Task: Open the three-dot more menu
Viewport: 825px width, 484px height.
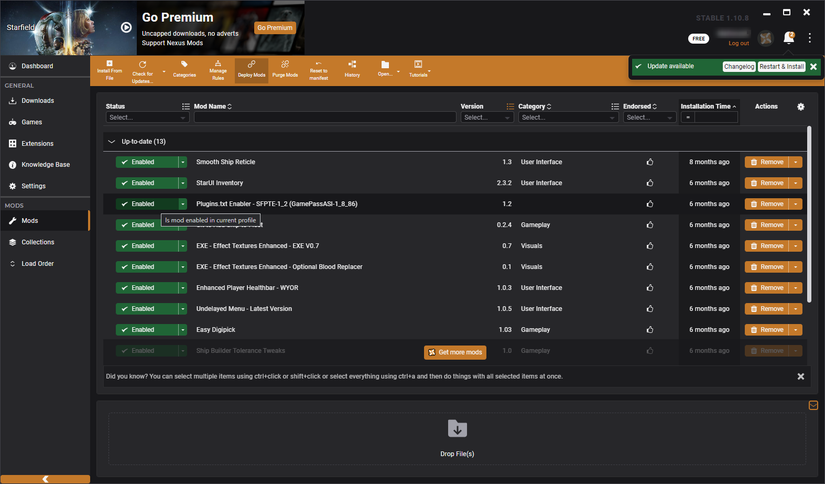Action: point(810,38)
